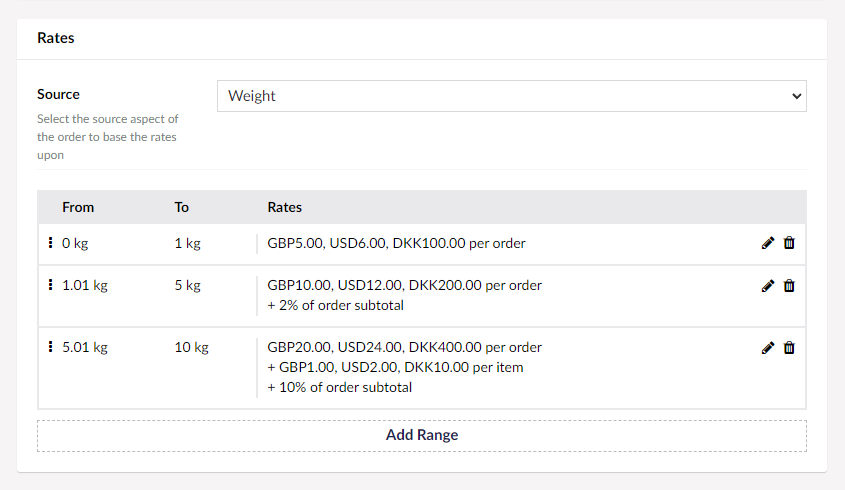845x490 pixels.
Task: Delete the 5.01 kg to 10 kg range
Action: 789,348
